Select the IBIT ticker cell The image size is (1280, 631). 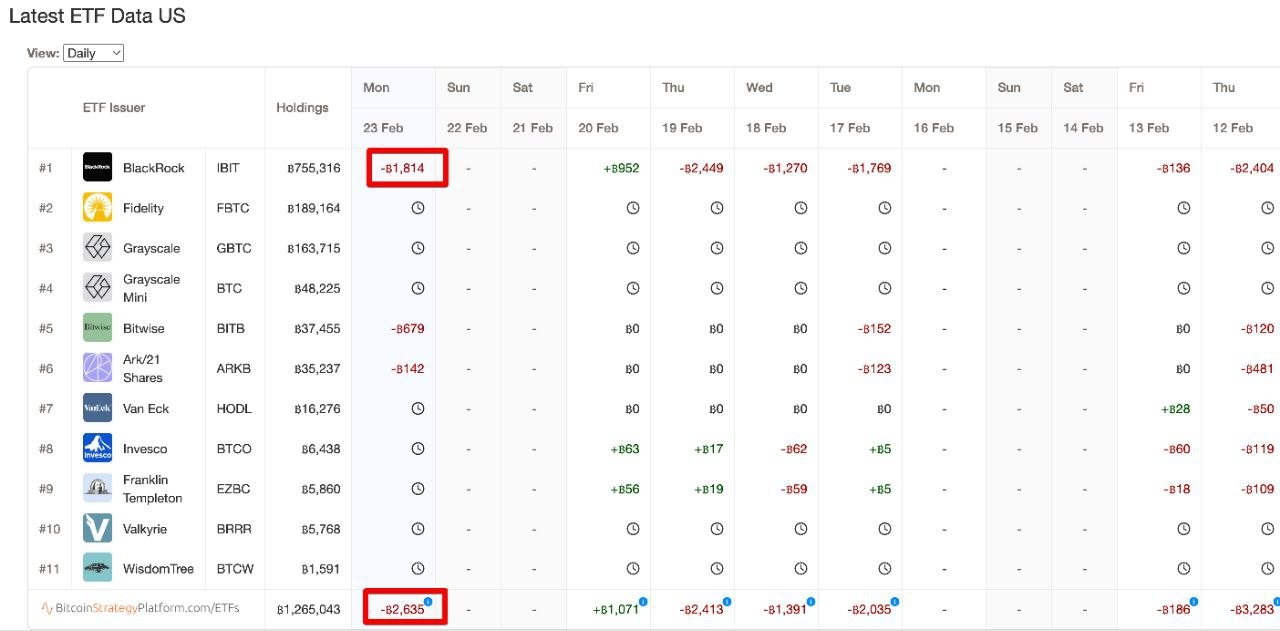pyautogui.click(x=229, y=168)
